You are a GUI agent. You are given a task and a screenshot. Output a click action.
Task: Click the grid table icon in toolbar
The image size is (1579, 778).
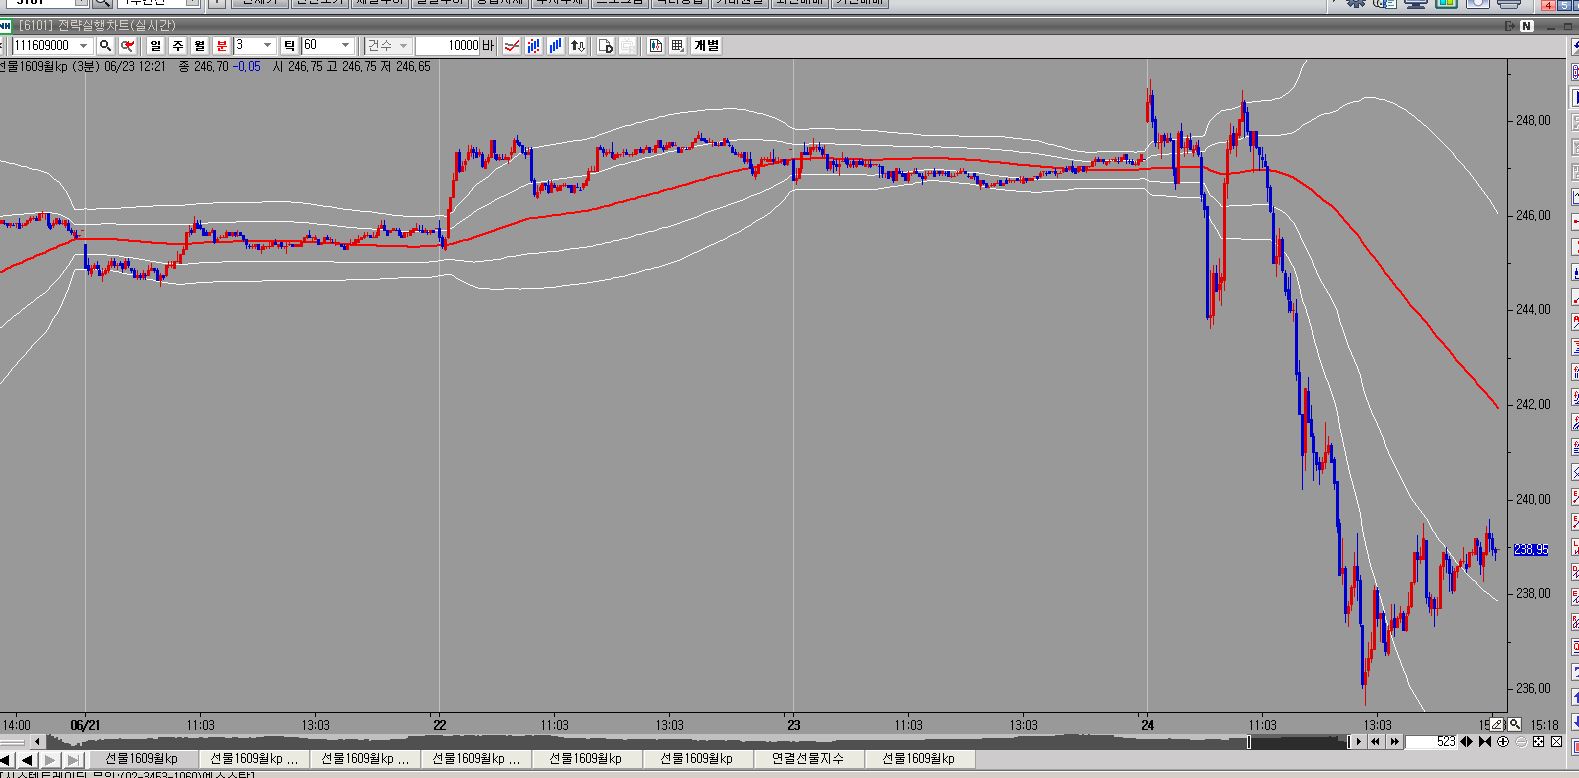[677, 46]
